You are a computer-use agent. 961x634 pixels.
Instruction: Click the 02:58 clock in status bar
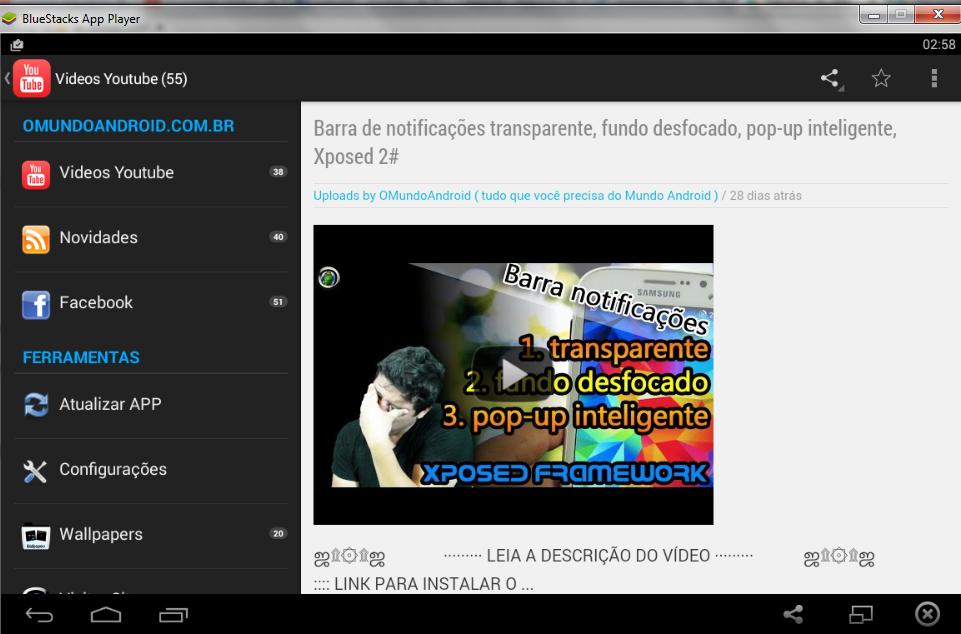[x=938, y=44]
